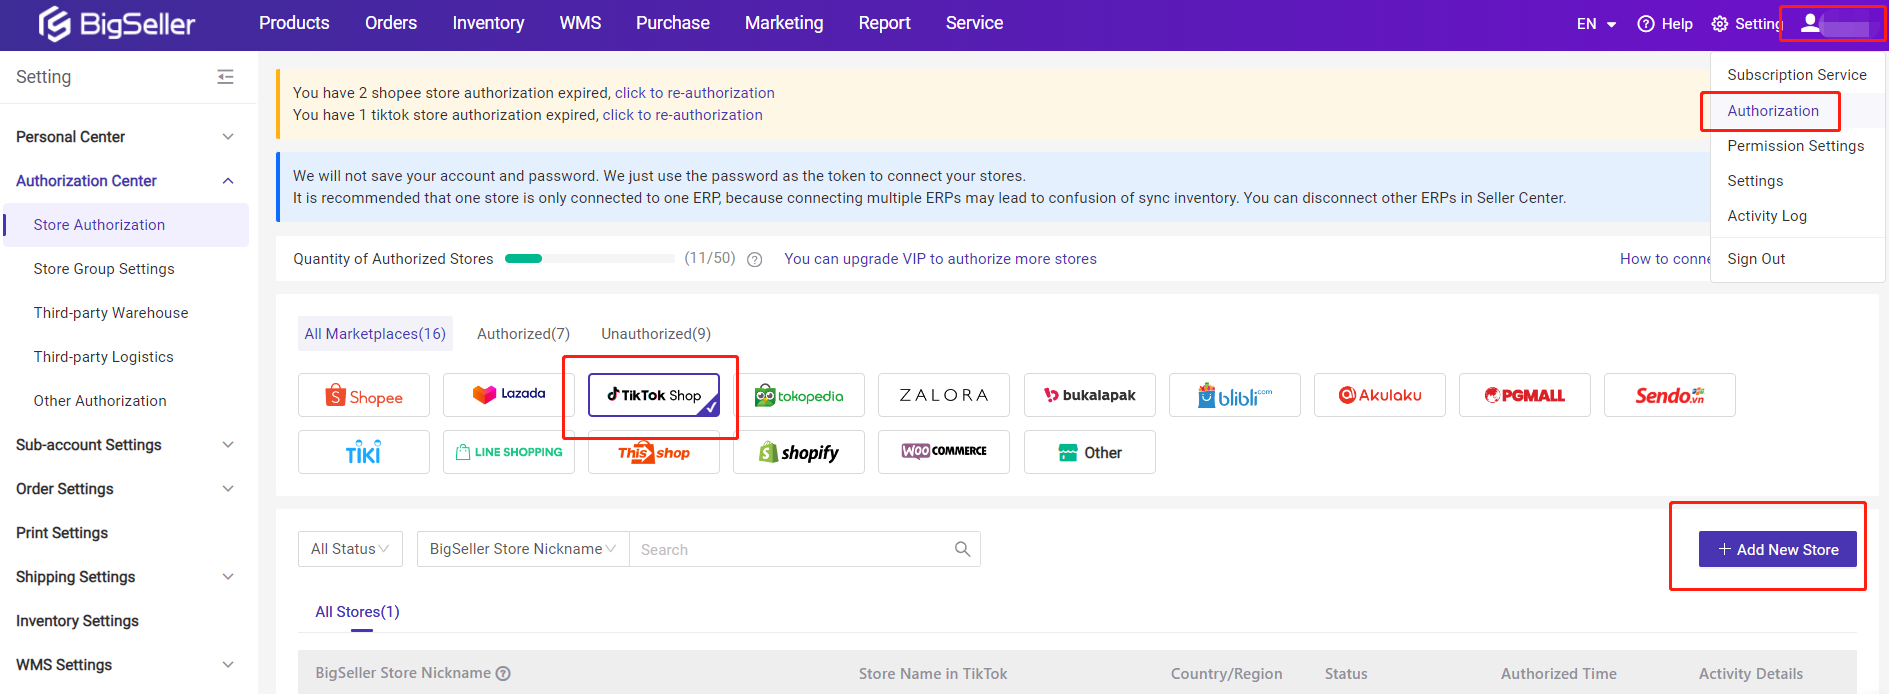Open Third-party Logistics in sidebar
The height and width of the screenshot is (694, 1889).
[x=104, y=357]
